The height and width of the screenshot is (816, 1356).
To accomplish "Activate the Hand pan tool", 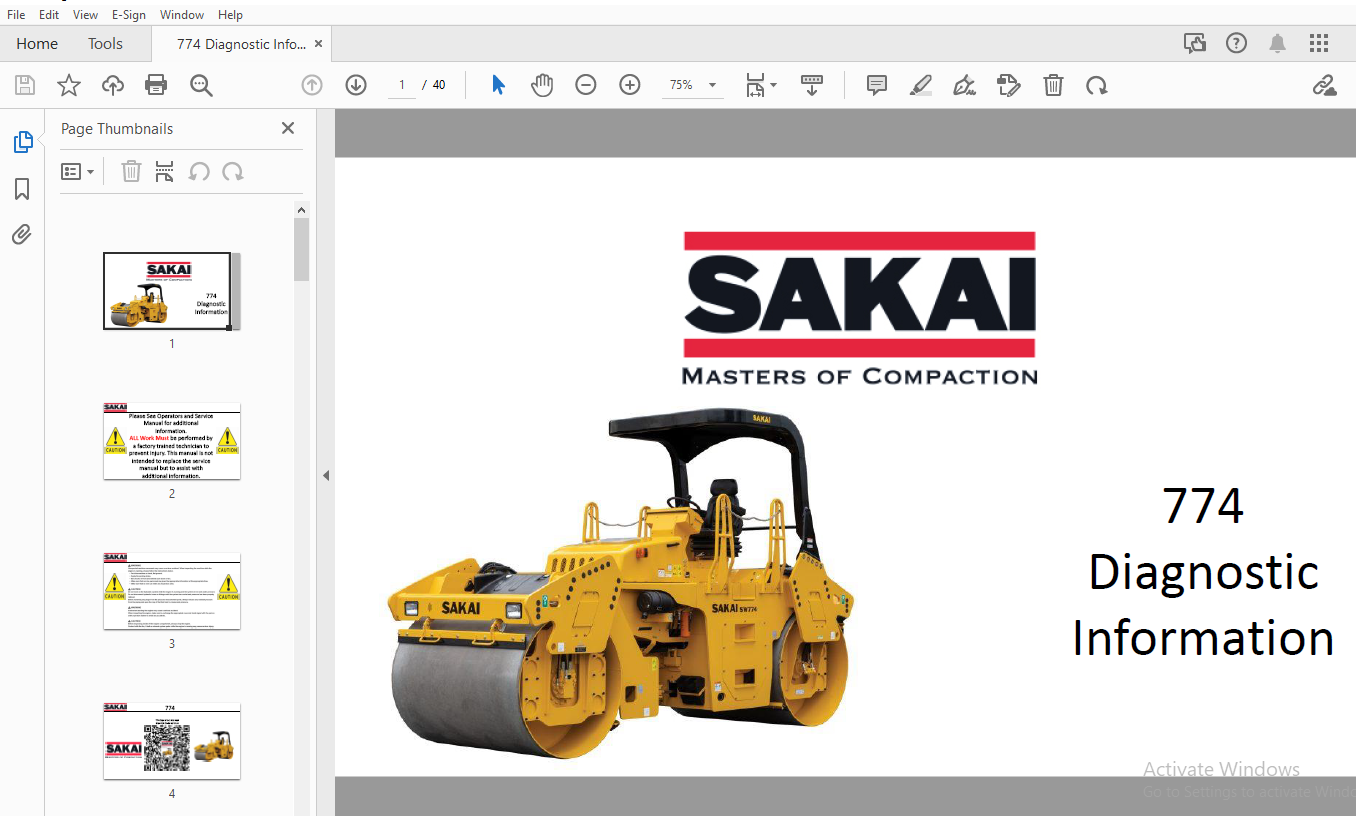I will click(x=542, y=85).
